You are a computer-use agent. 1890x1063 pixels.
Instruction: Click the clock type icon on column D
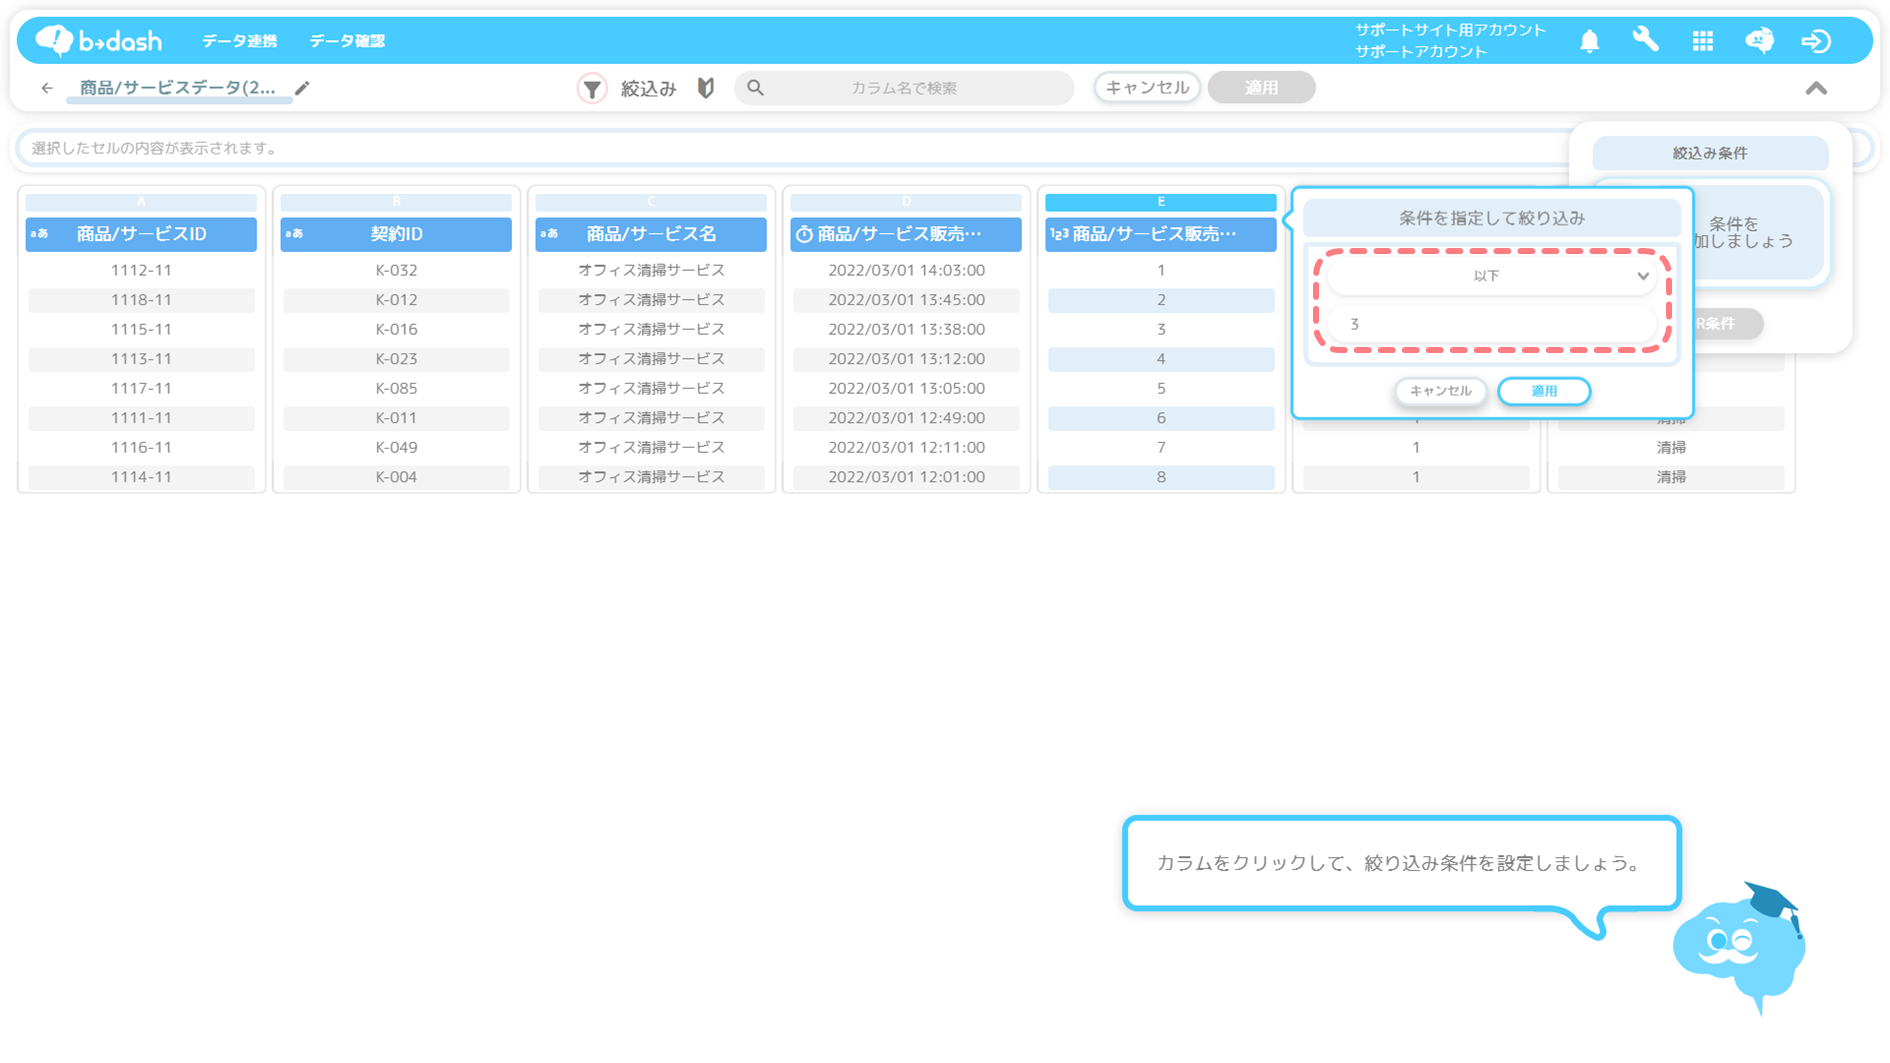[x=804, y=234]
